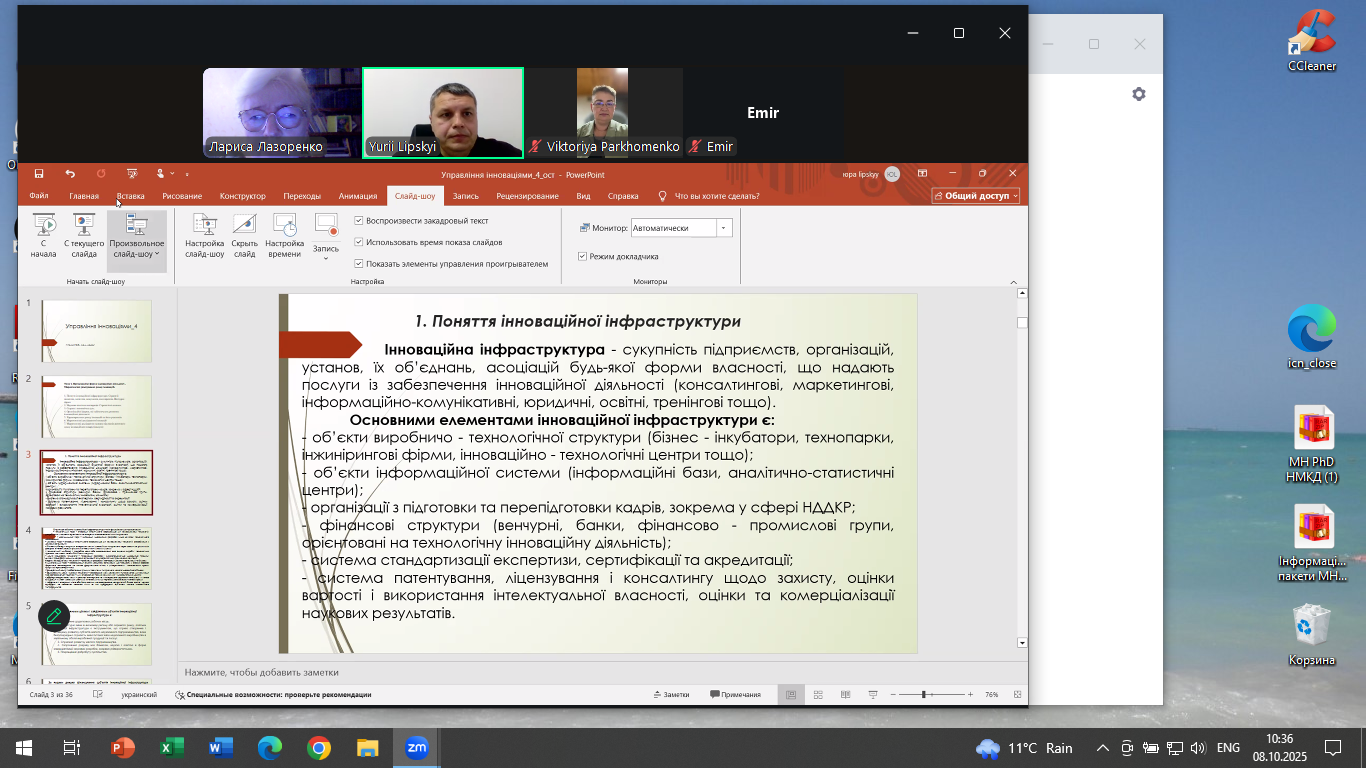
Task: Click the Настройка времени rehearse icon
Action: coord(284,236)
